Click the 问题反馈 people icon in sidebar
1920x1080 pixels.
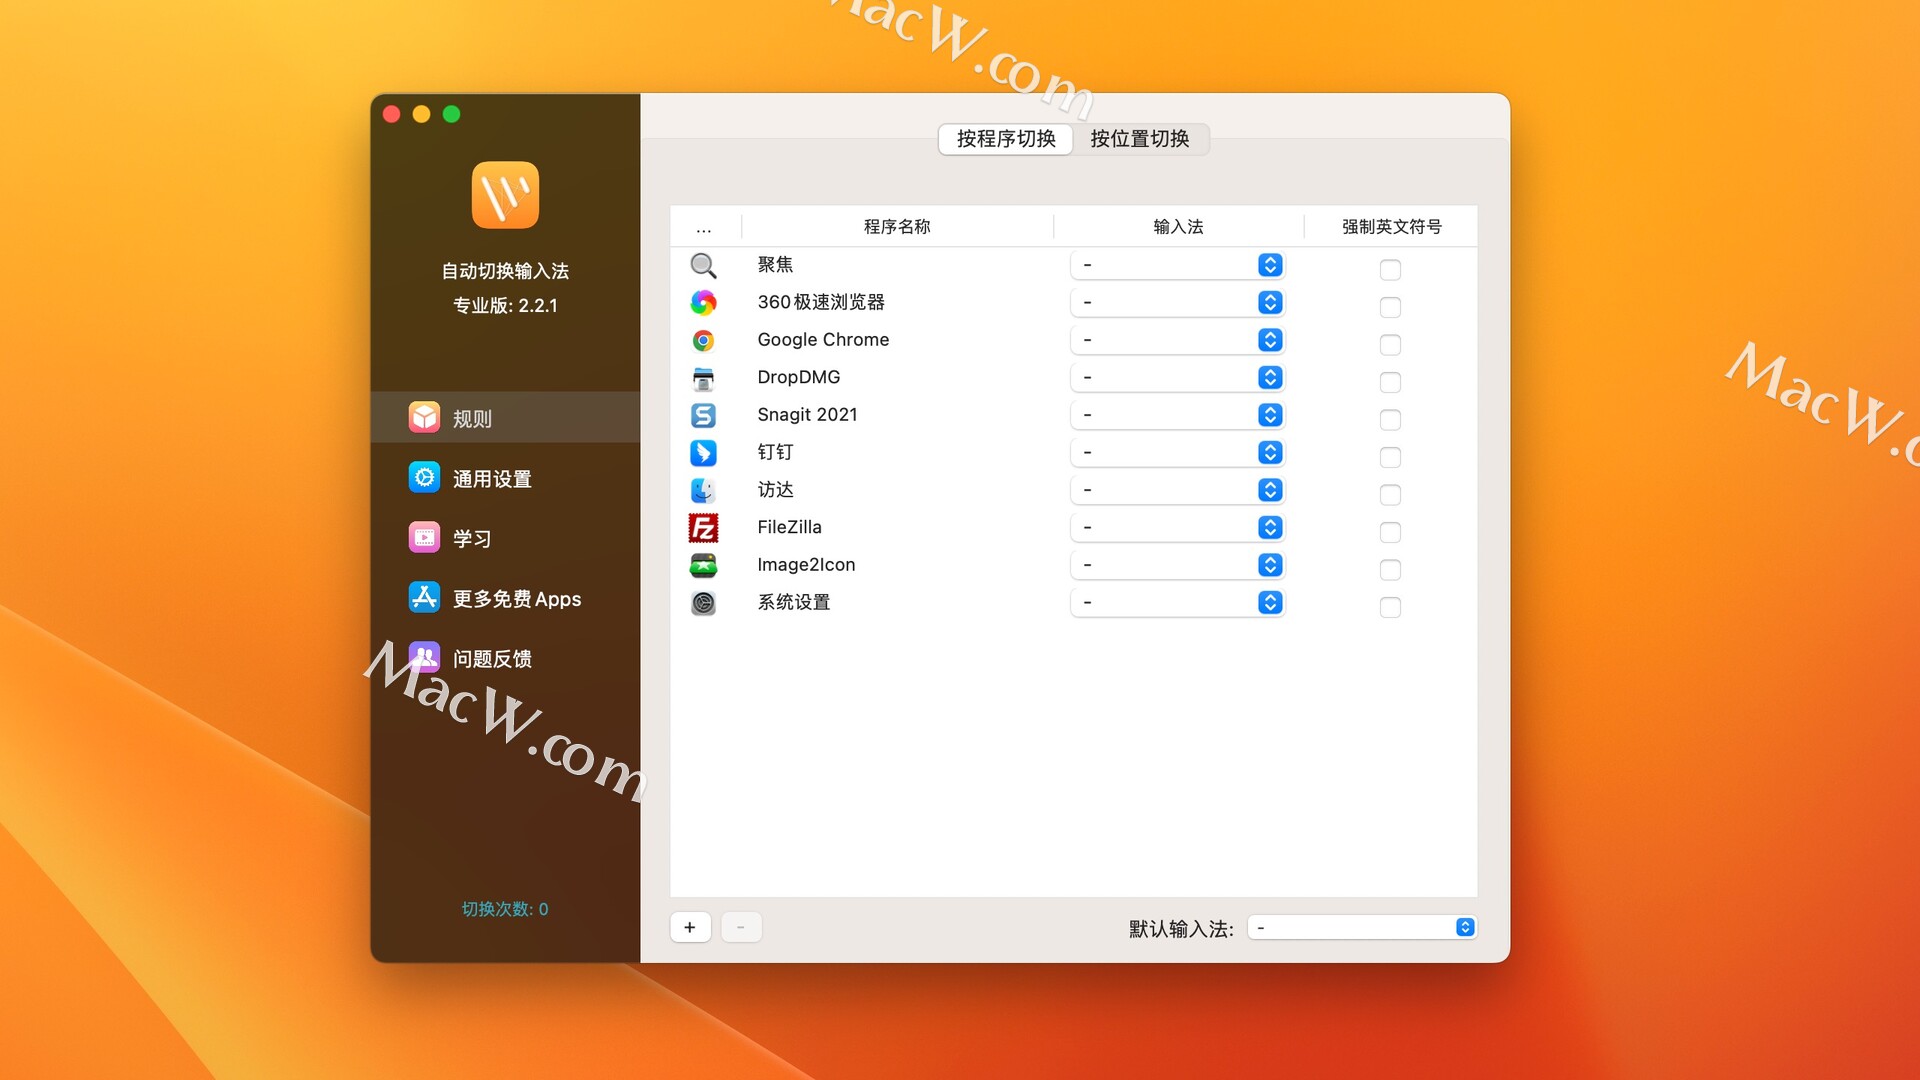tap(424, 657)
